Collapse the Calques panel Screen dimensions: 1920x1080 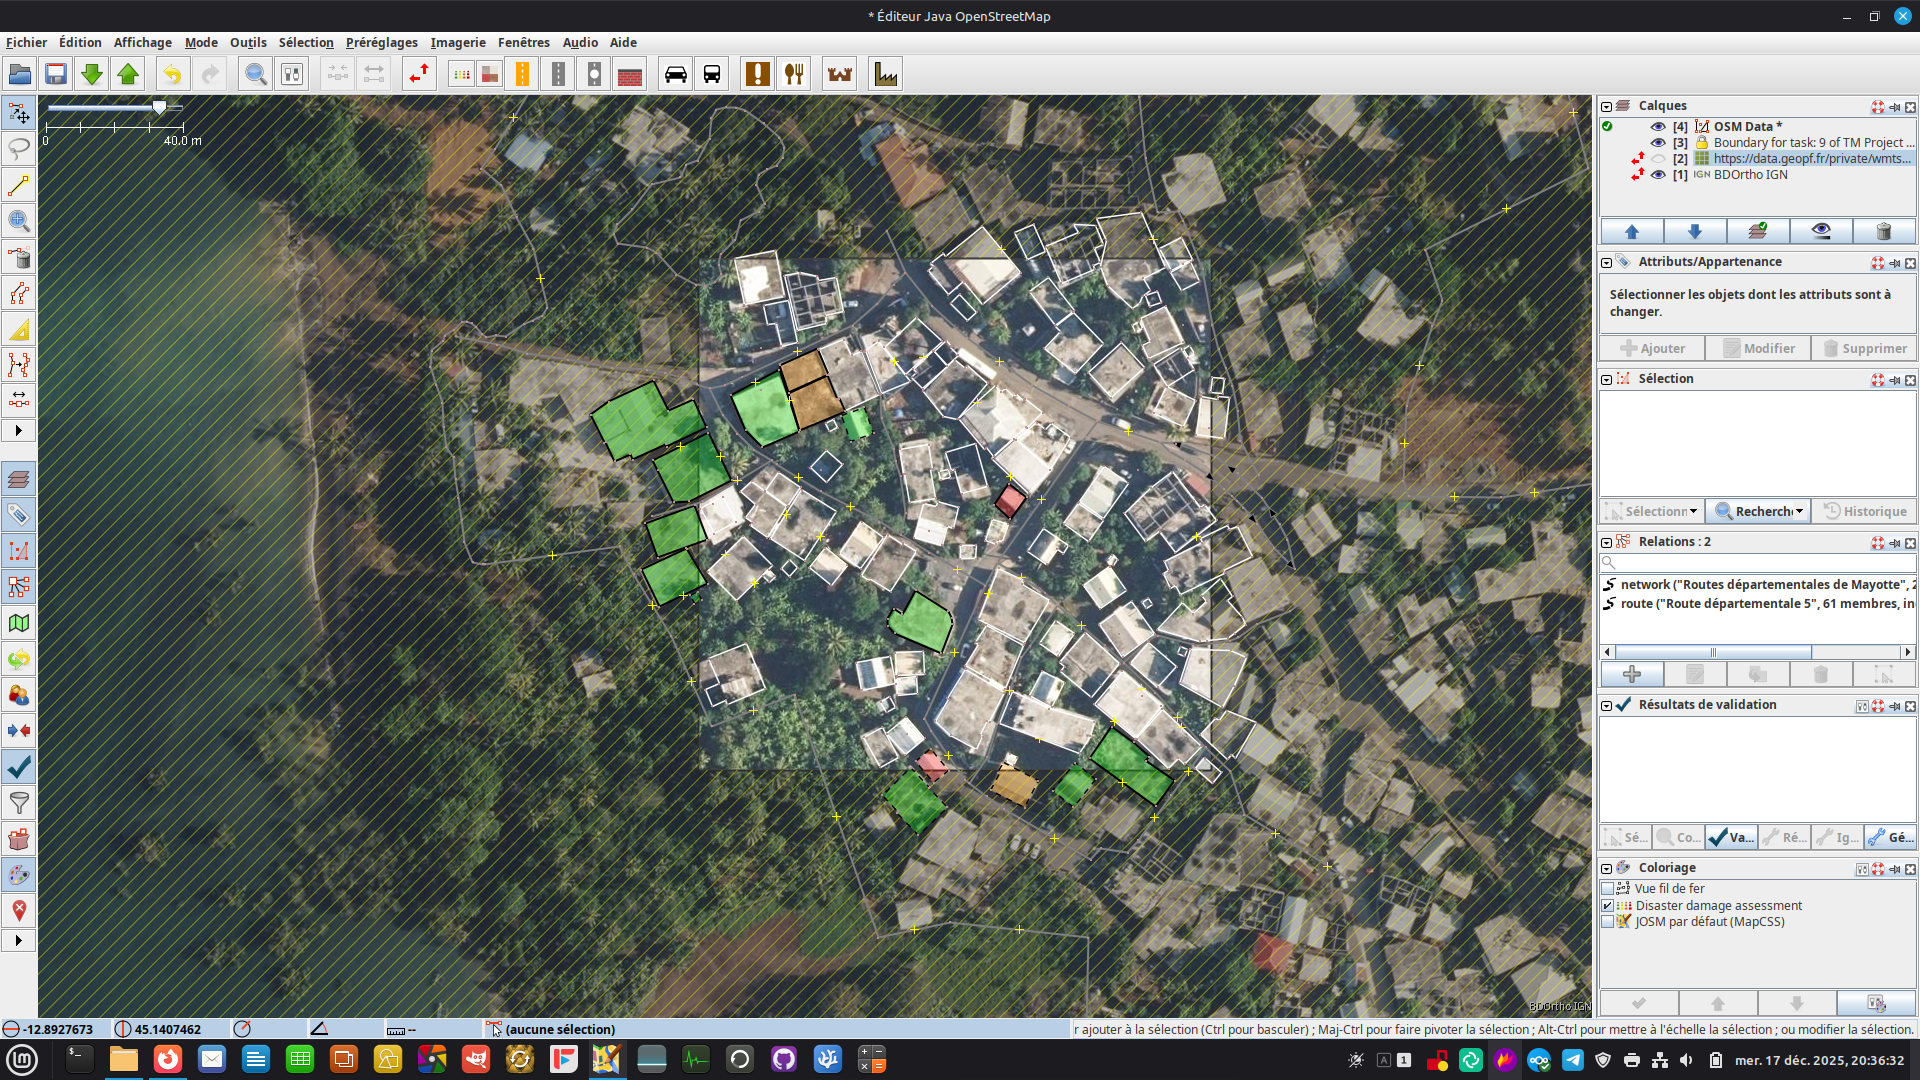[1607, 106]
